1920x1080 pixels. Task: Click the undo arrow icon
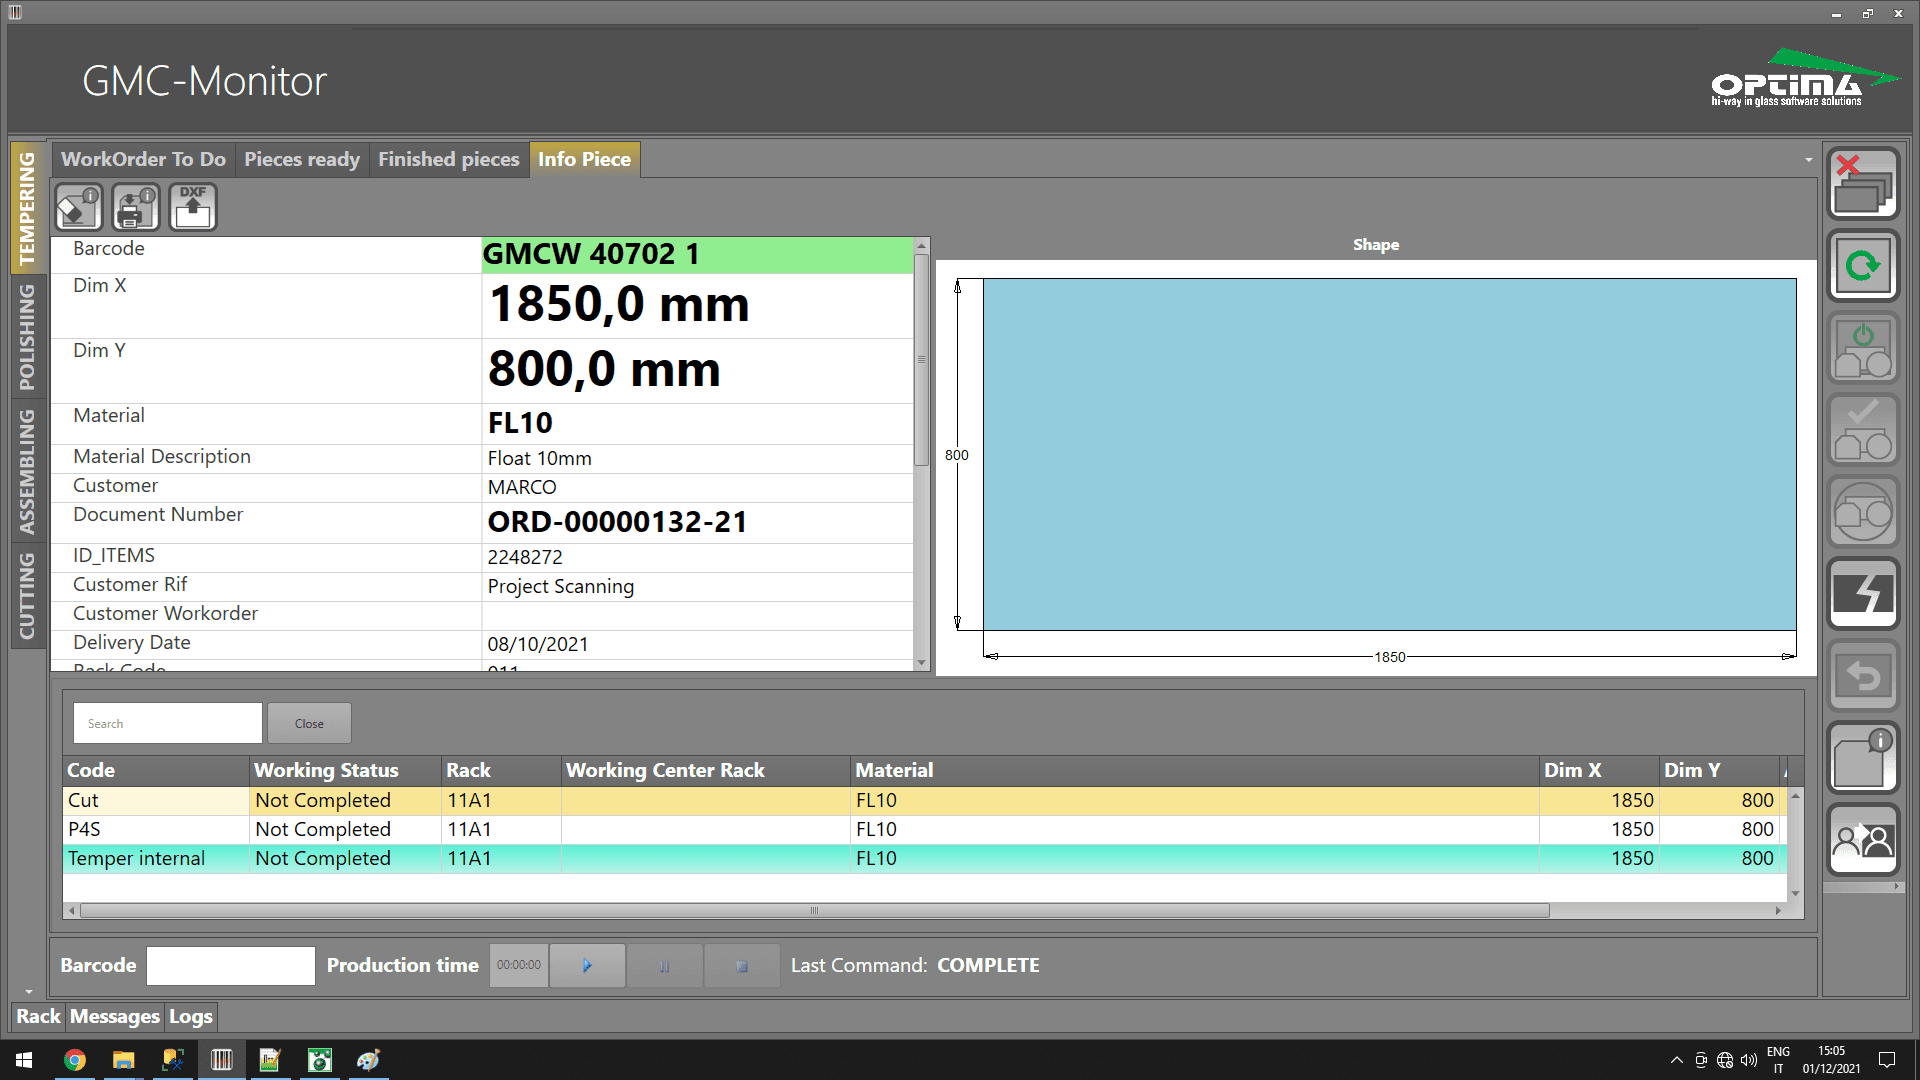pyautogui.click(x=1864, y=676)
